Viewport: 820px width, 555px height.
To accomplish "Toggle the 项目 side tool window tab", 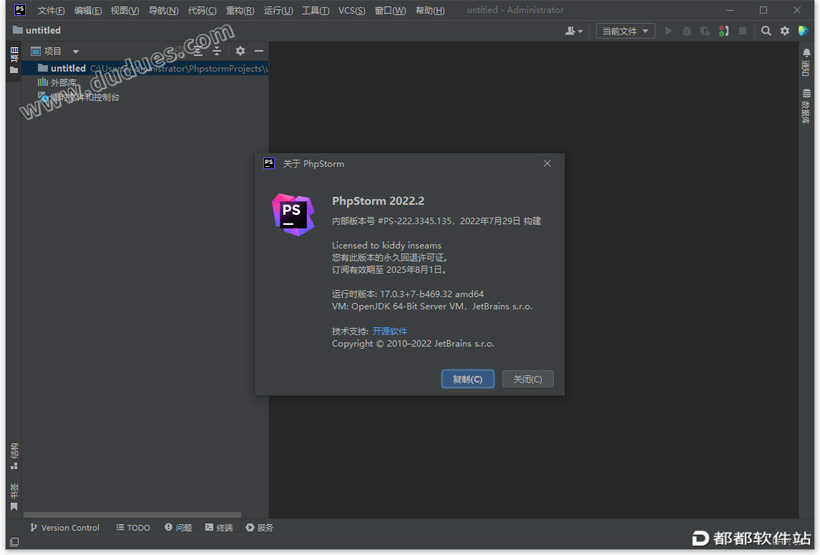I will 14,60.
